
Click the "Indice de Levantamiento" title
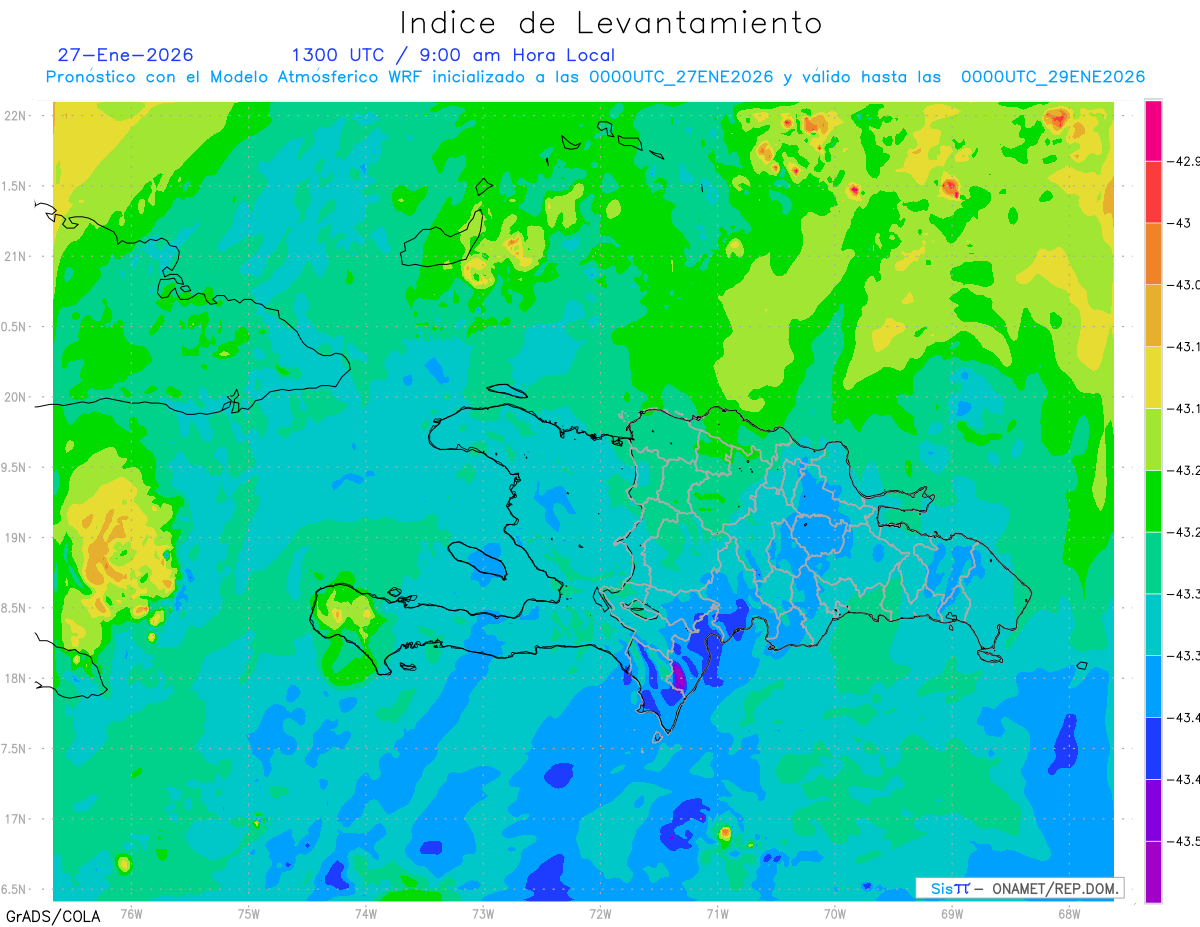(x=611, y=23)
